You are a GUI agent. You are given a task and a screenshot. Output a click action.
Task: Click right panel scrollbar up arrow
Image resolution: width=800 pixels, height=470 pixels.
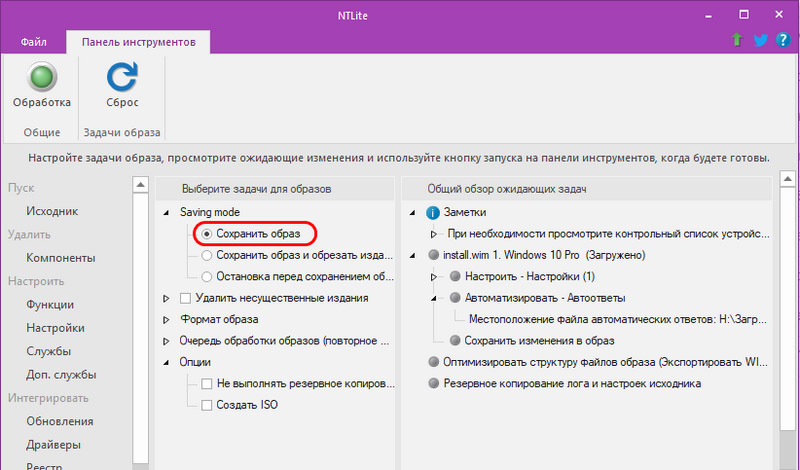[x=787, y=179]
